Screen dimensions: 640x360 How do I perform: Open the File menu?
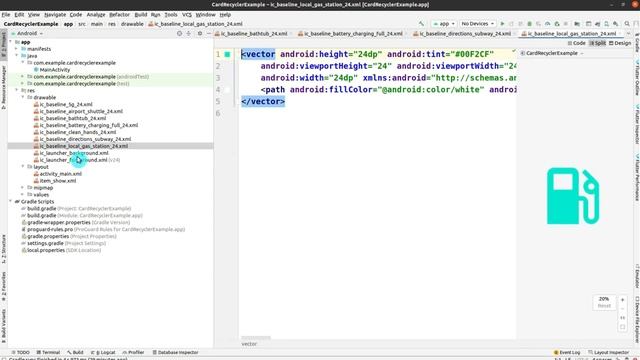pos(6,15)
